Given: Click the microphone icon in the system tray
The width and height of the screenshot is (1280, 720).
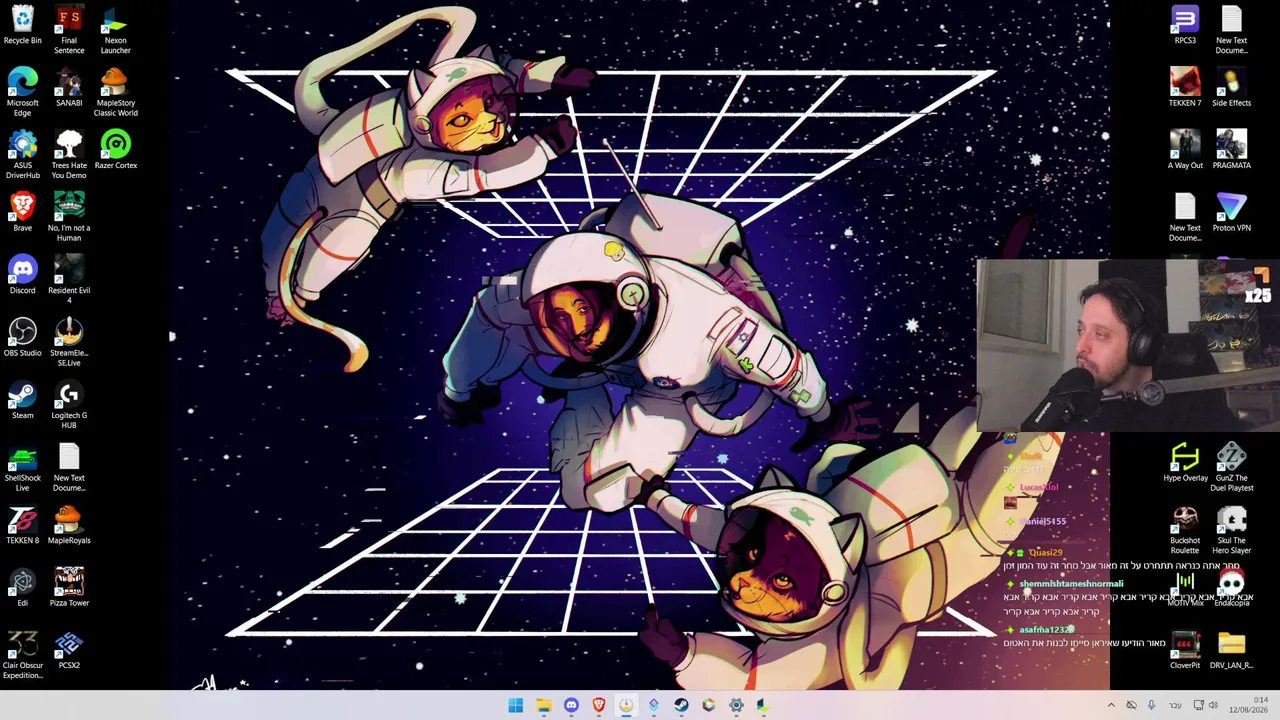Looking at the screenshot, I should click(x=1151, y=705).
